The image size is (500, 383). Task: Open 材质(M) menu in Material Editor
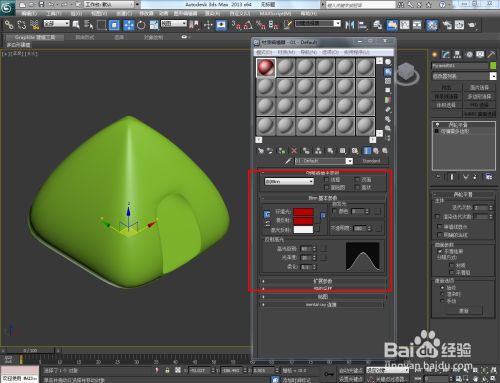tap(286, 52)
